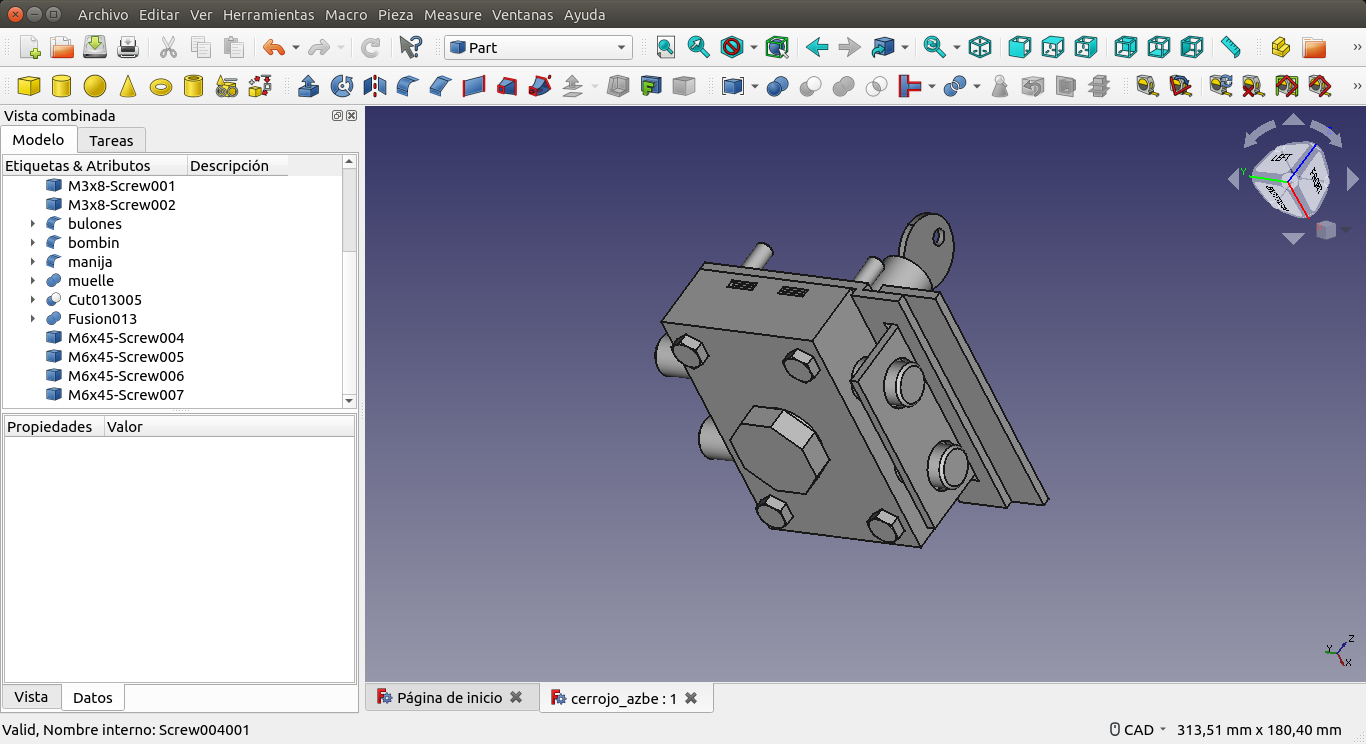Select M6x45-Screw004 in the model tree

coord(125,338)
